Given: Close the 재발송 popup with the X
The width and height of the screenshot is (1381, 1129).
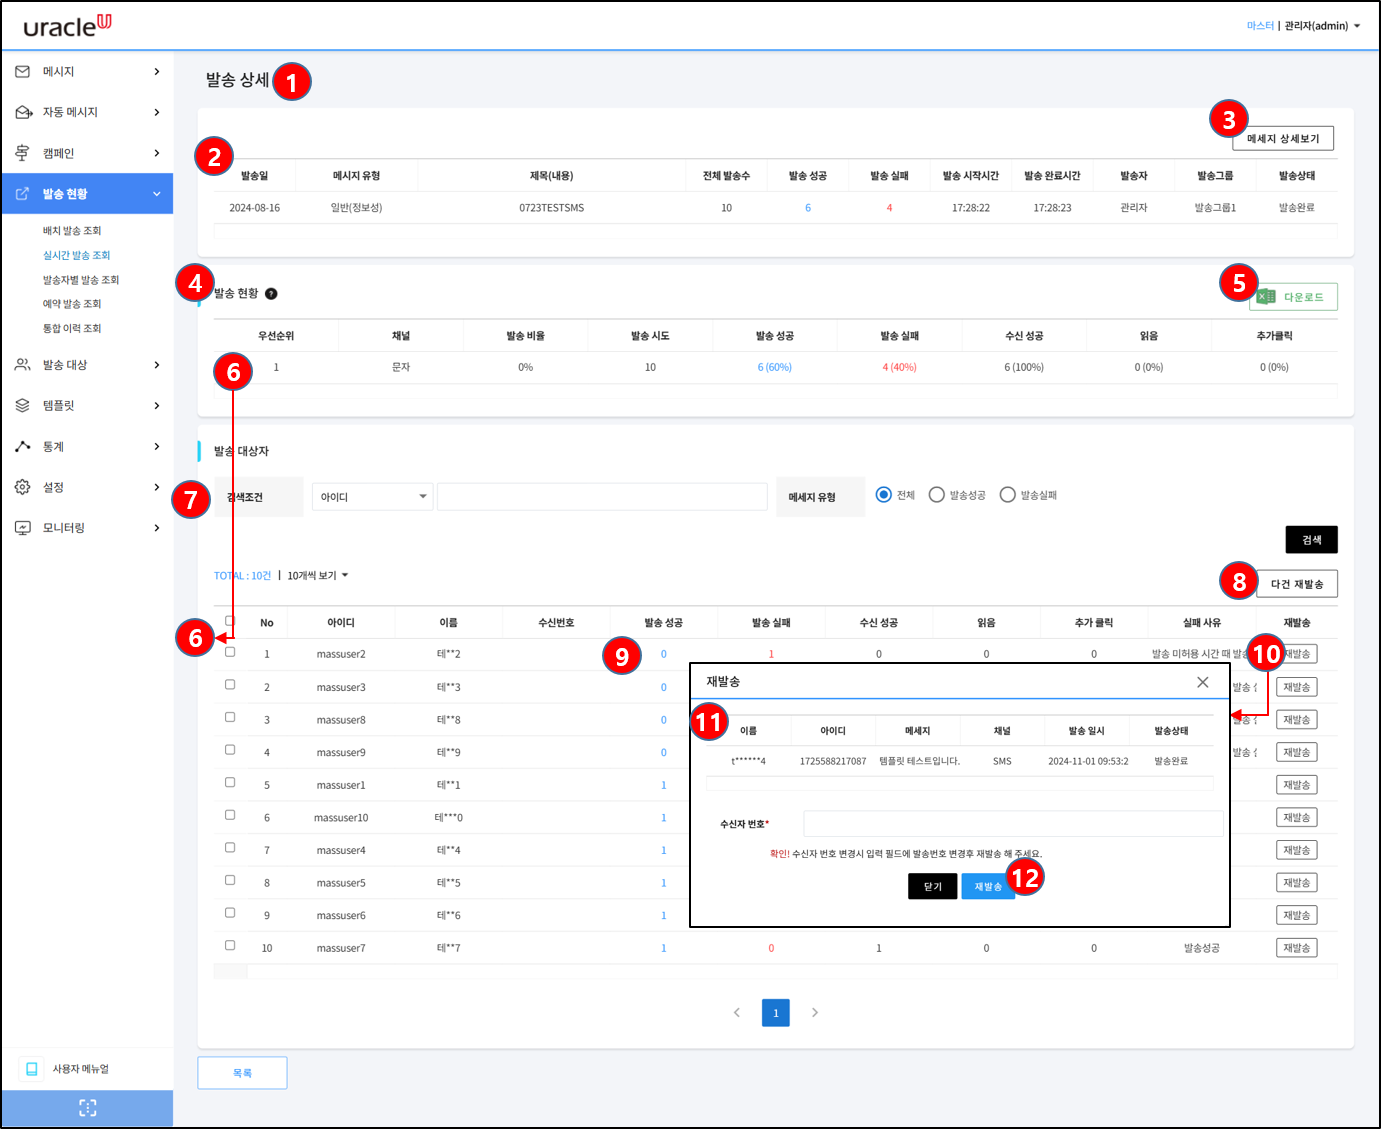Looking at the screenshot, I should [x=1203, y=682].
